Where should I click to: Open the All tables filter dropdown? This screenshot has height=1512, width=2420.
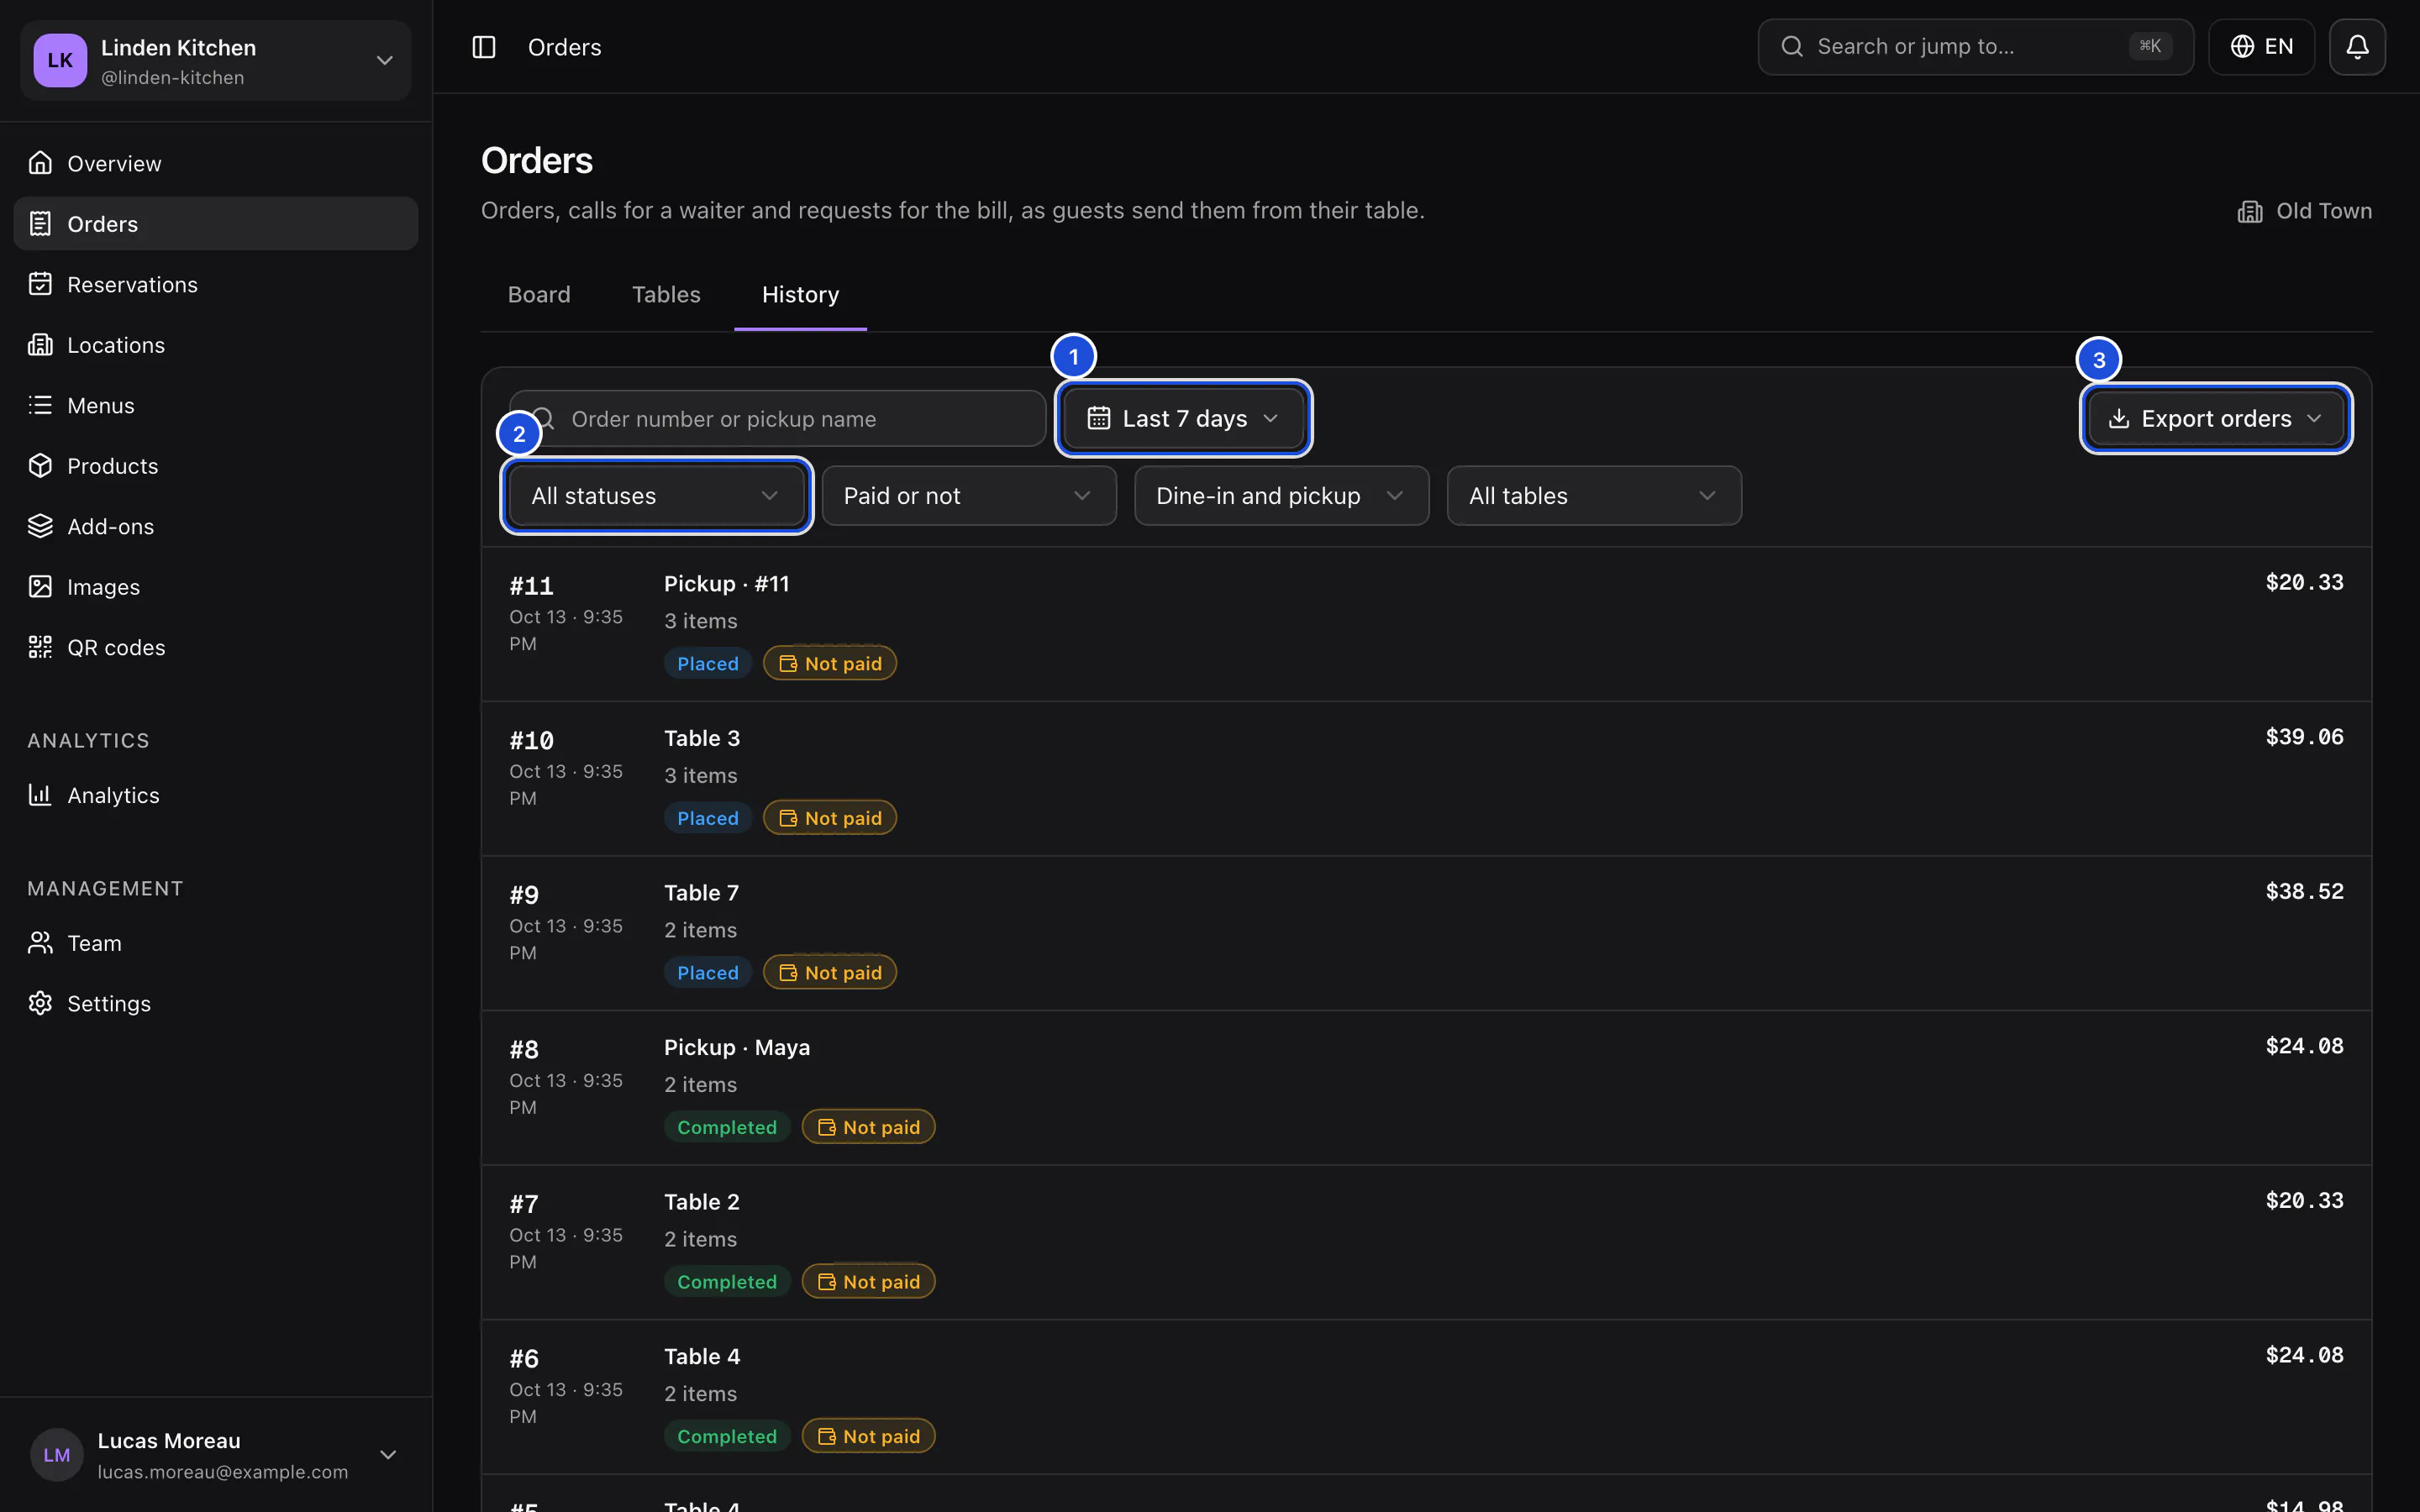[x=1594, y=496]
